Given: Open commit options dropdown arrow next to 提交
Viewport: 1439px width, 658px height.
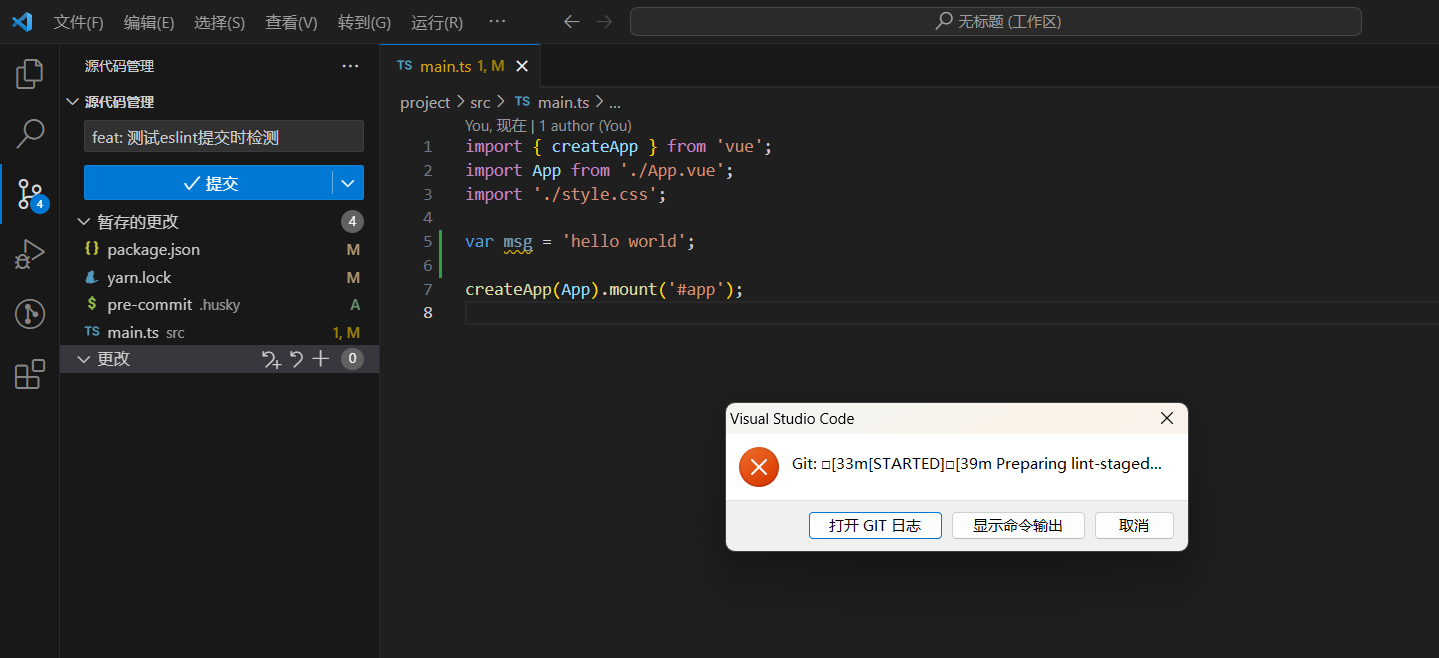Looking at the screenshot, I should point(348,183).
